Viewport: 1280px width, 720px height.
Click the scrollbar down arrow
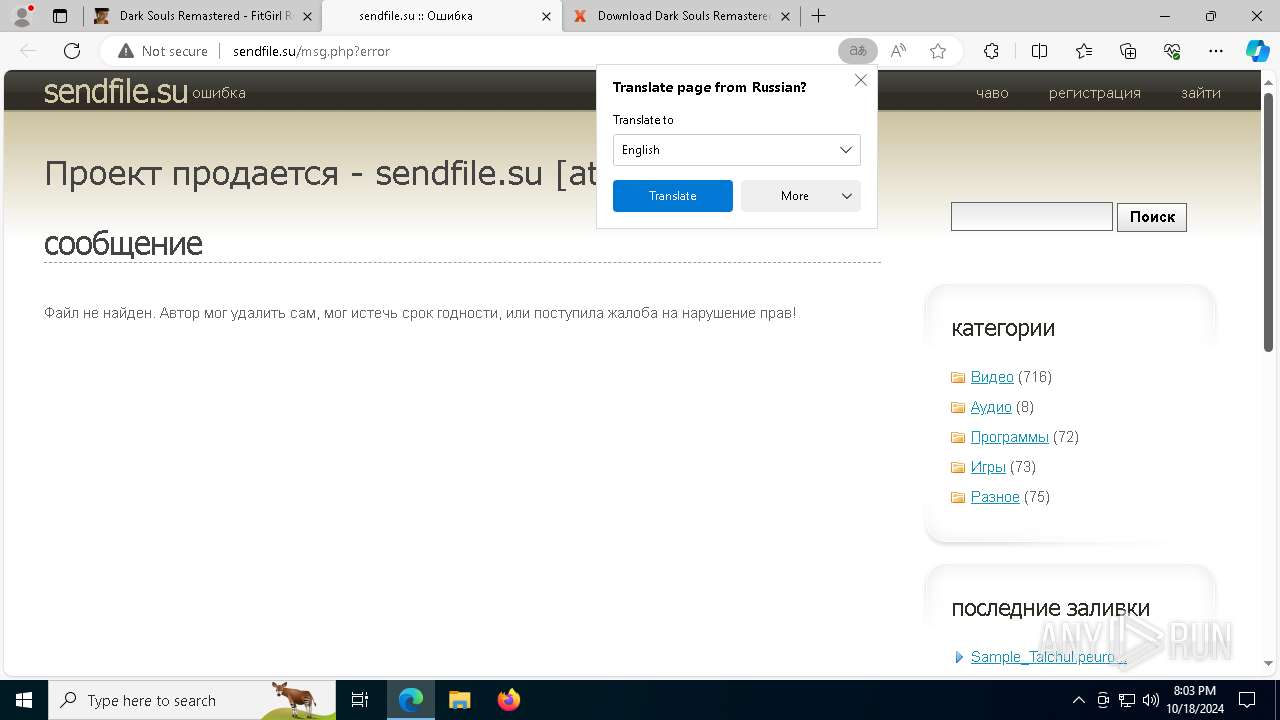click(x=1268, y=663)
